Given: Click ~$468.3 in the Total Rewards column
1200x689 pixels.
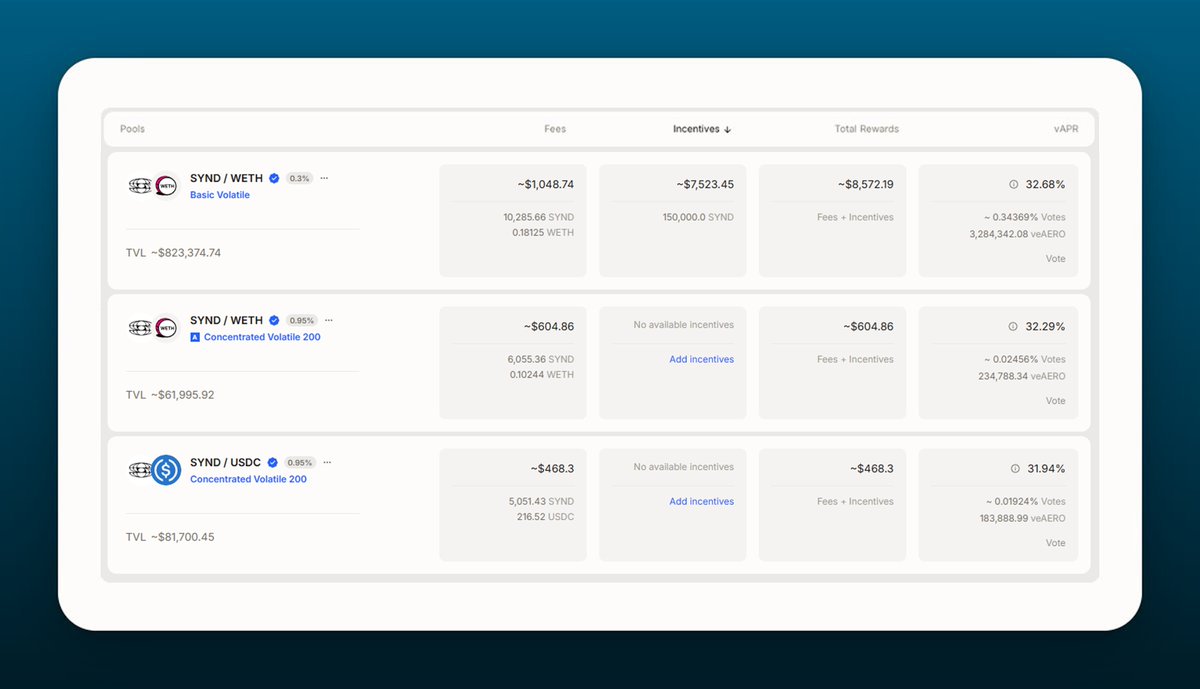Looking at the screenshot, I should pos(872,469).
